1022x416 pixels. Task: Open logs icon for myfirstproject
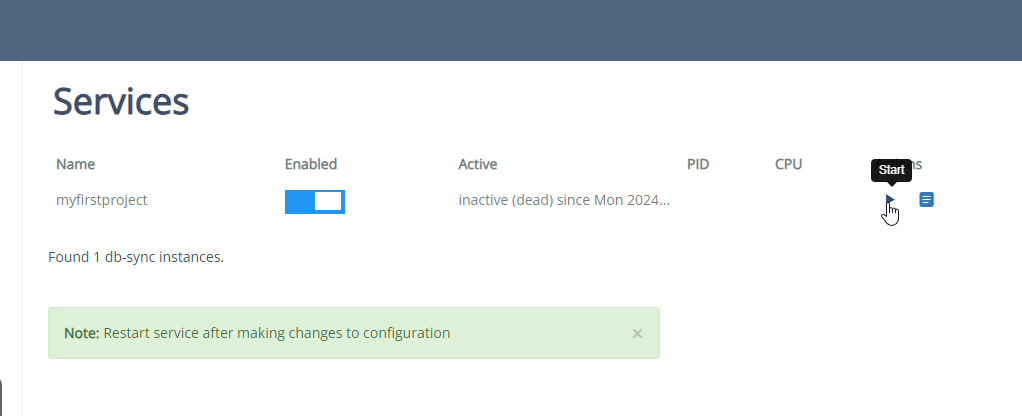(x=926, y=200)
